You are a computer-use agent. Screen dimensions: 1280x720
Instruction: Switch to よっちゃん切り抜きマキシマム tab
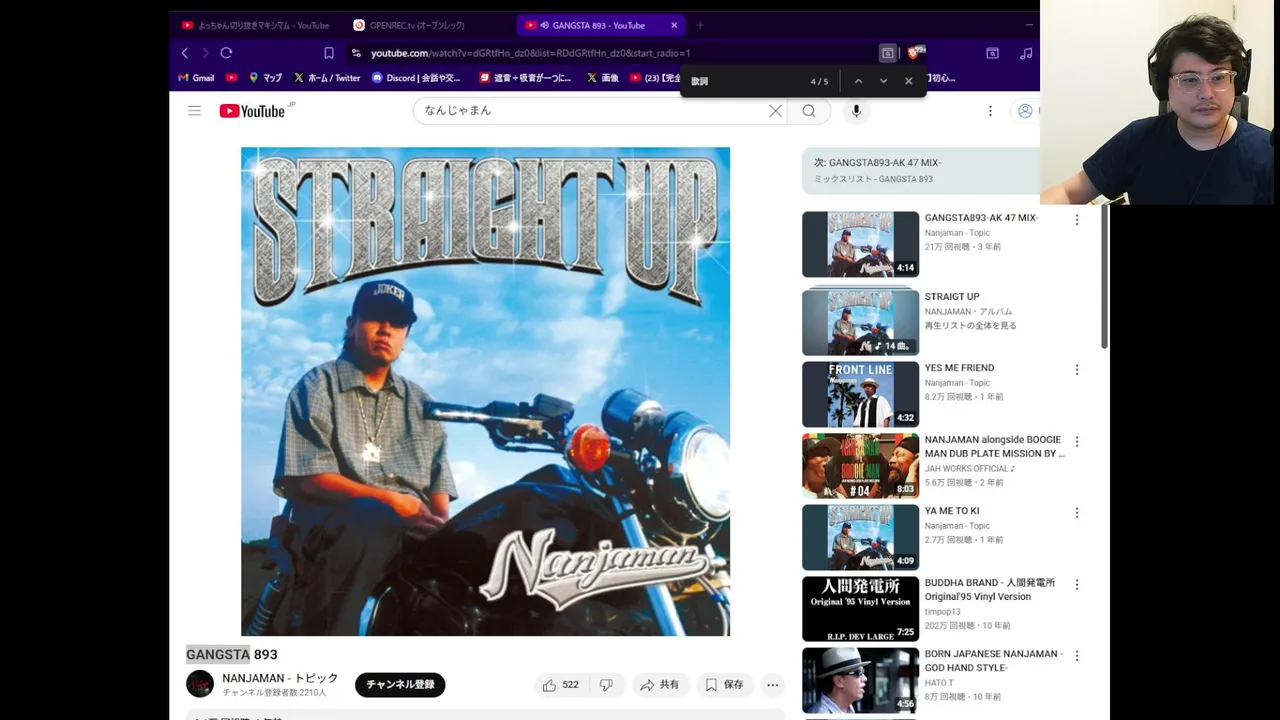click(256, 25)
